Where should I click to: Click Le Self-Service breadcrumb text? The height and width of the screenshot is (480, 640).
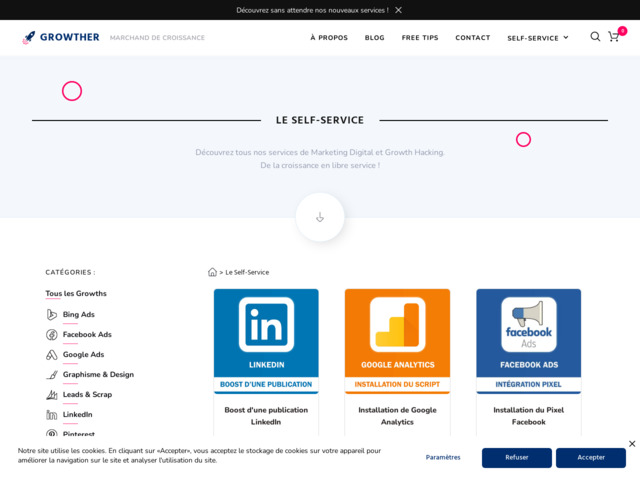(247, 272)
